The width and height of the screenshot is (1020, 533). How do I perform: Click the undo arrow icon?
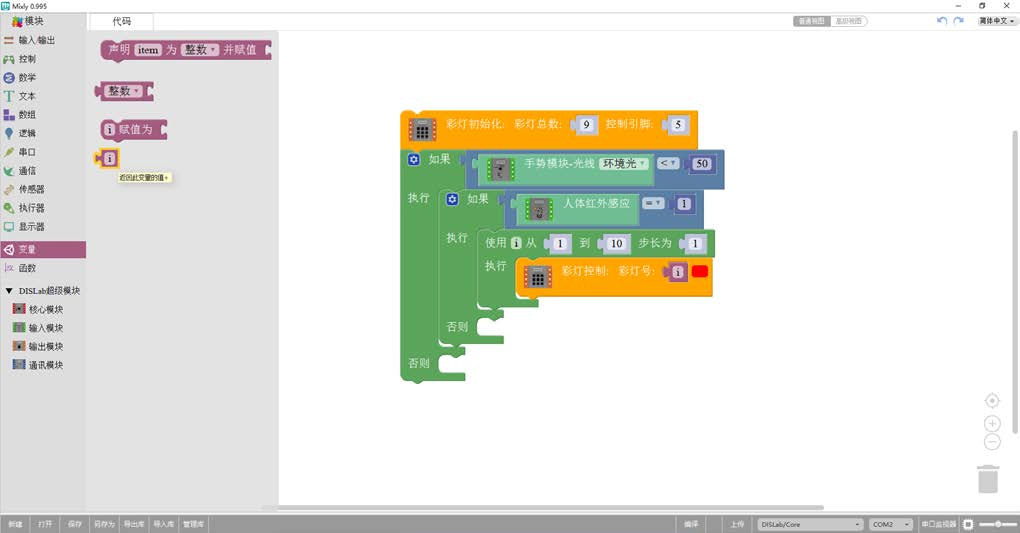[x=942, y=21]
